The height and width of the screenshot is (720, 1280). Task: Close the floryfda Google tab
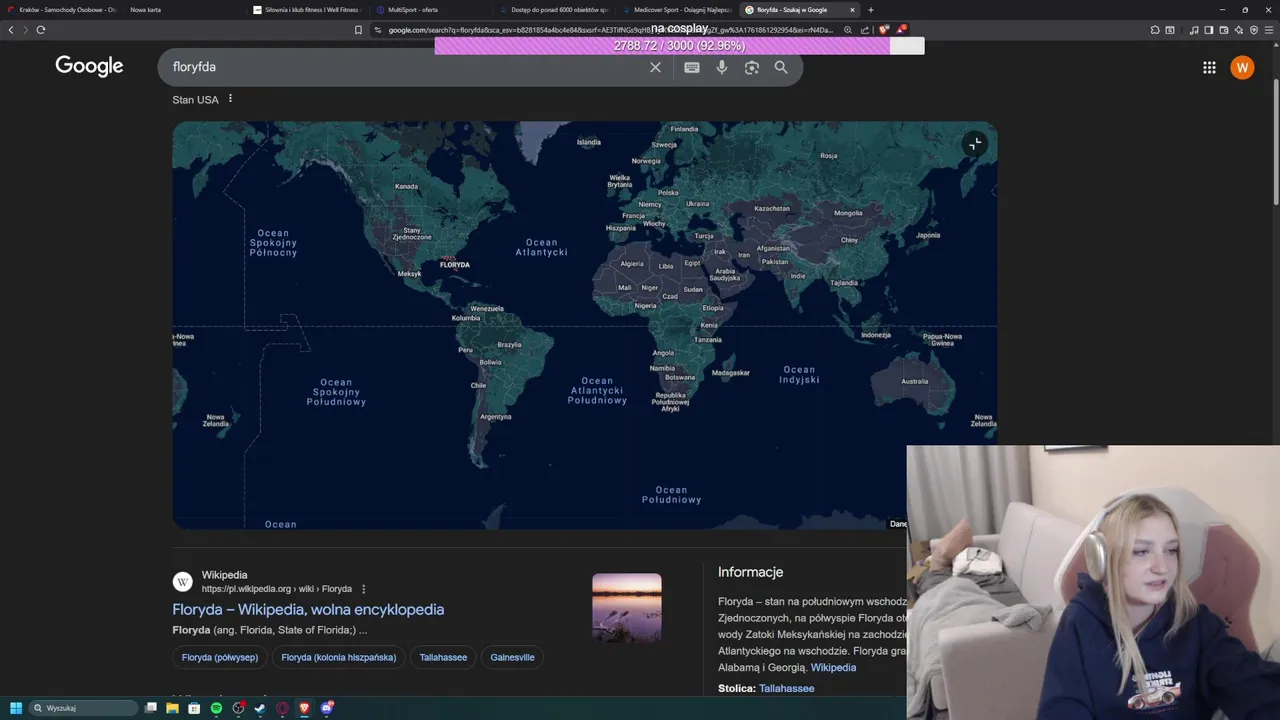click(852, 10)
